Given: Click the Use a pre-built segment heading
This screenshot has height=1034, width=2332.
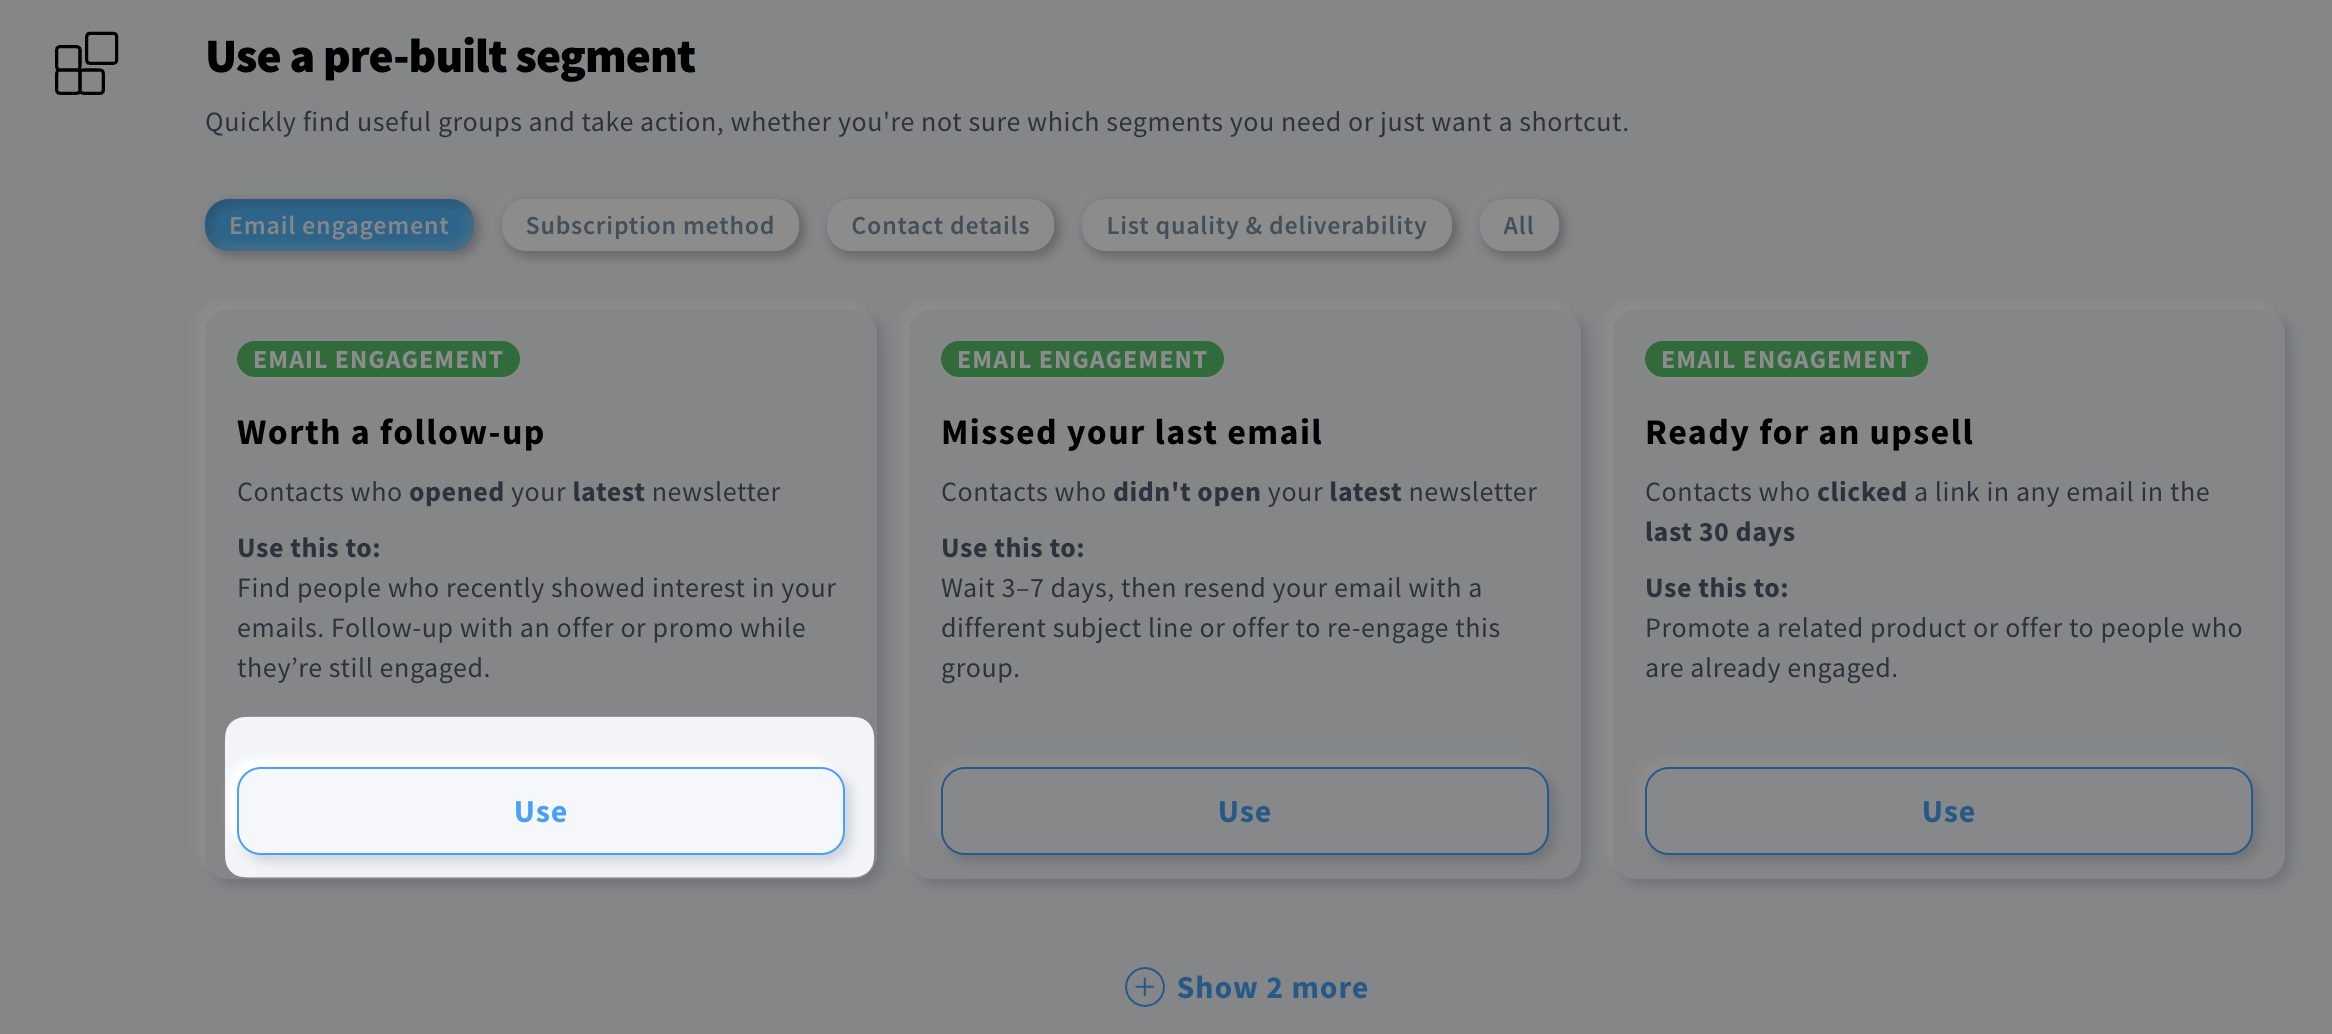Looking at the screenshot, I should click(450, 57).
